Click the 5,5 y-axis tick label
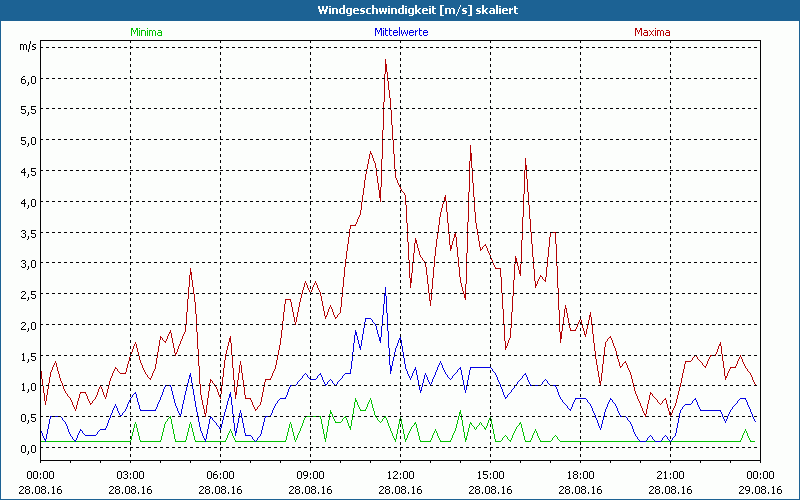The height and width of the screenshot is (500, 800). (x=28, y=110)
